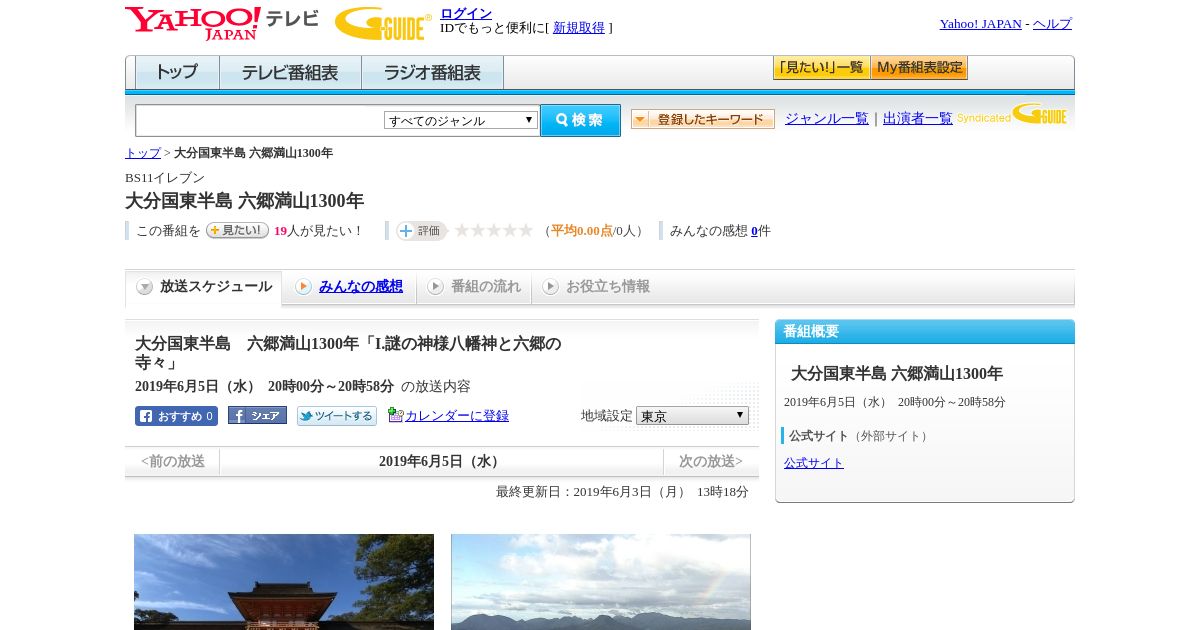Open the すべてのジャンル genre dropdown
Screen dimensions: 1200x630
461,120
